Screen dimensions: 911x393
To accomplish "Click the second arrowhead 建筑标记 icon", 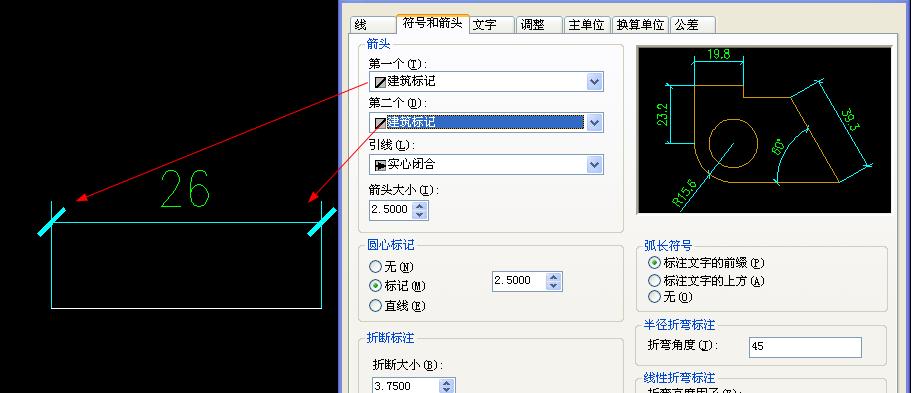I will pyautogui.click(x=380, y=123).
